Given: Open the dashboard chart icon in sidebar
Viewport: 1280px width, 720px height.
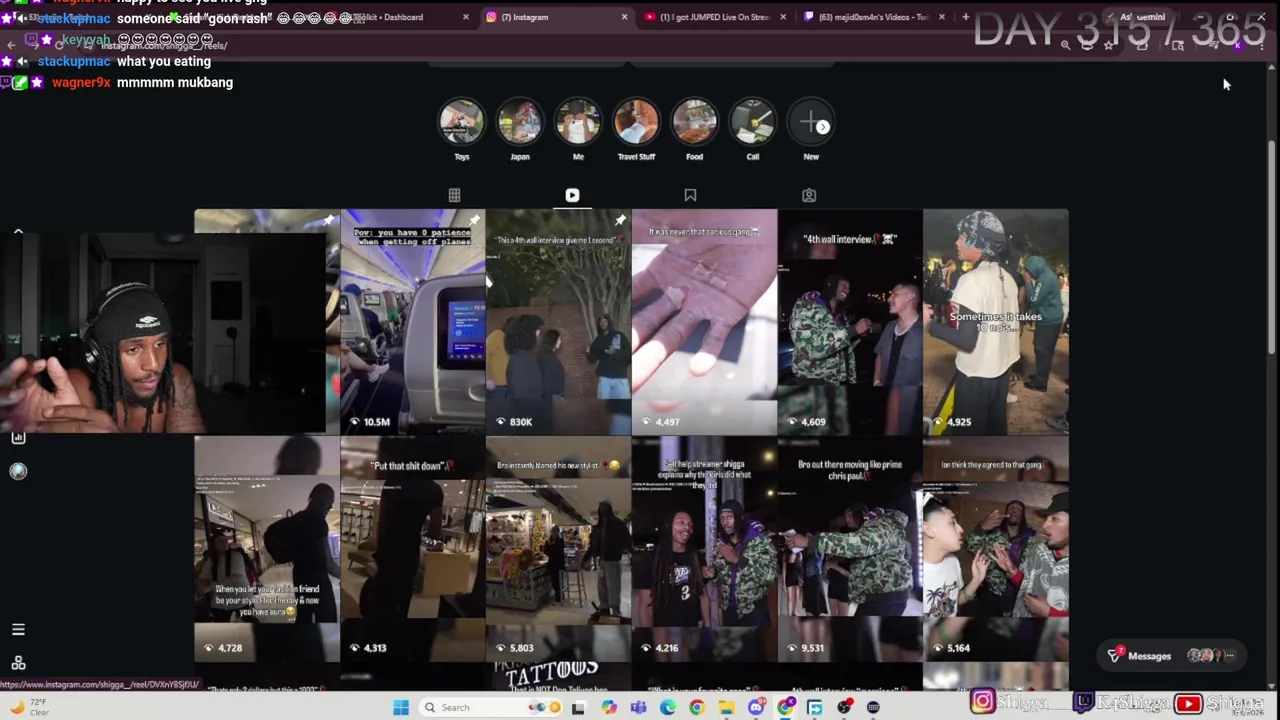Looking at the screenshot, I should pos(18,437).
